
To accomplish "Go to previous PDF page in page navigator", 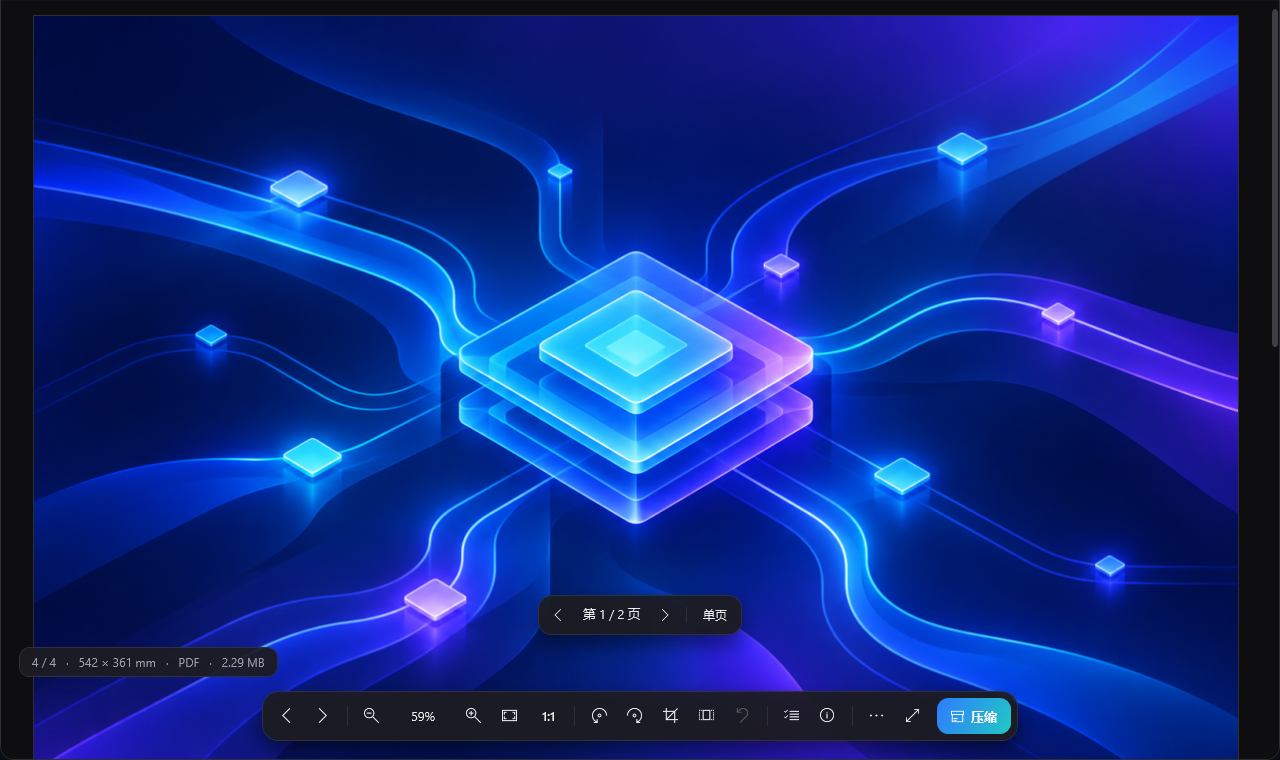I will pos(558,615).
